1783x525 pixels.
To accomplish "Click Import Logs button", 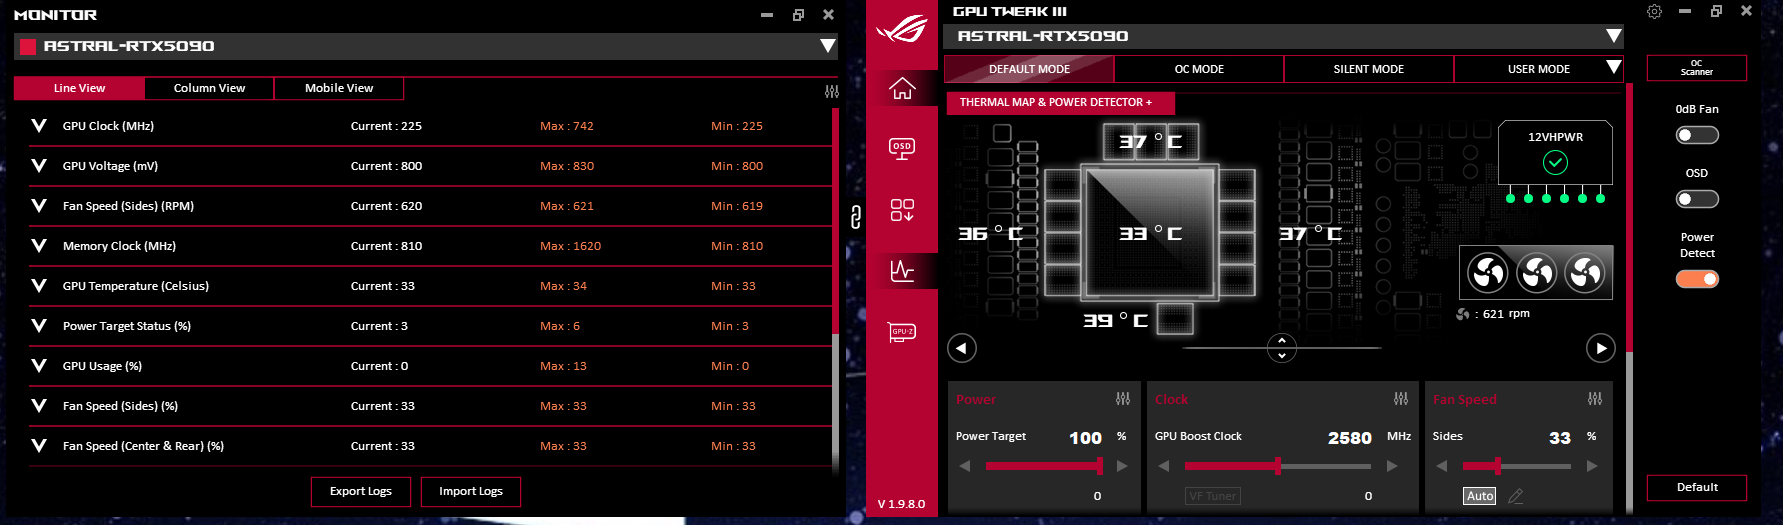I will (x=470, y=491).
